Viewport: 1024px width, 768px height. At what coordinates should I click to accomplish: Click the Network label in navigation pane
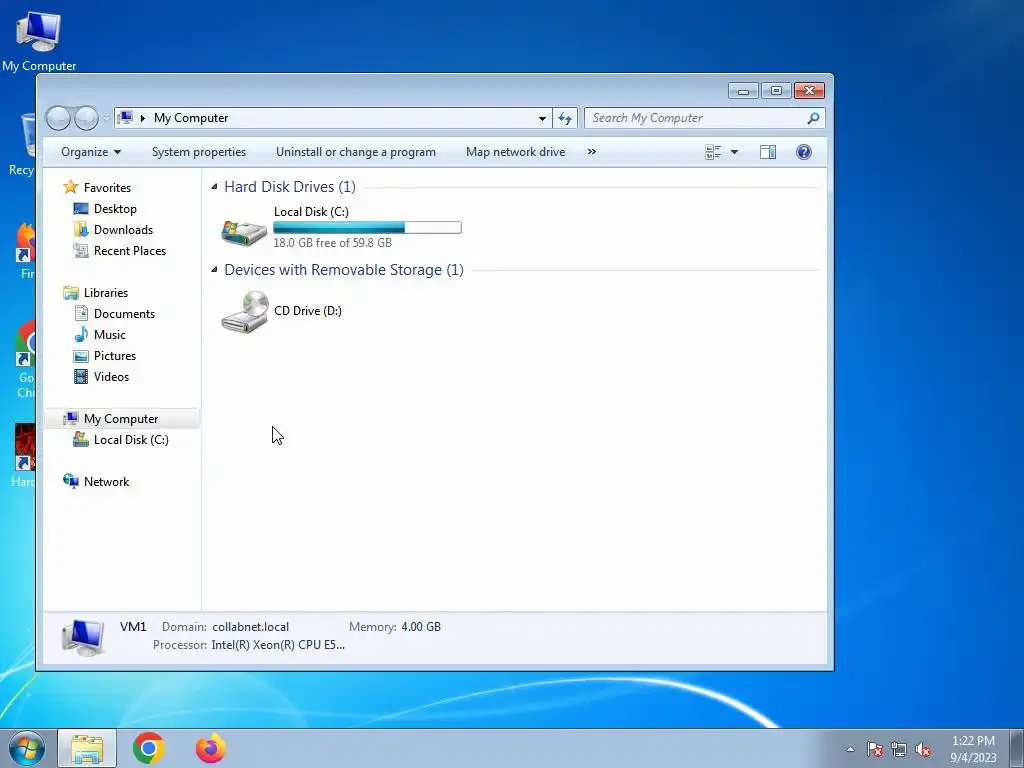pyautogui.click(x=106, y=481)
